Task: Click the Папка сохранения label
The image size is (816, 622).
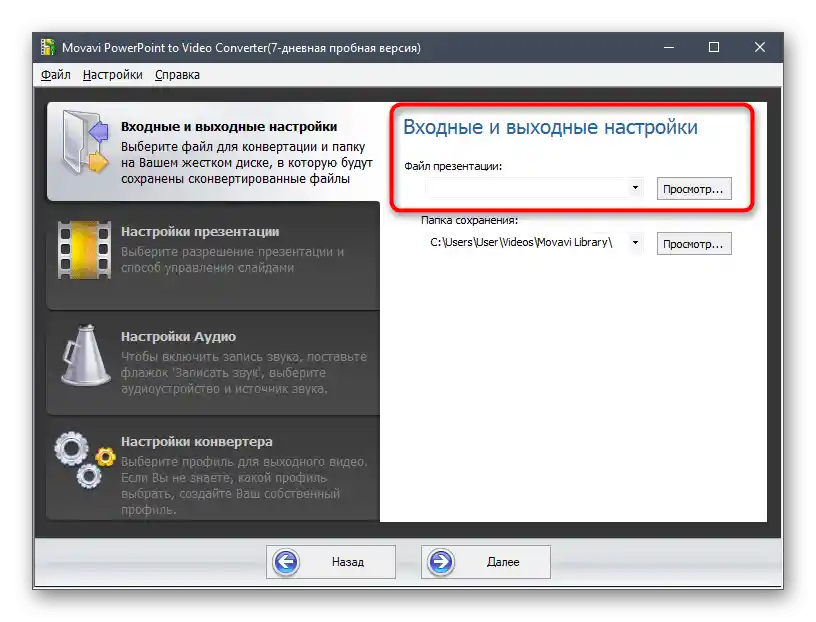Action: pos(469,220)
